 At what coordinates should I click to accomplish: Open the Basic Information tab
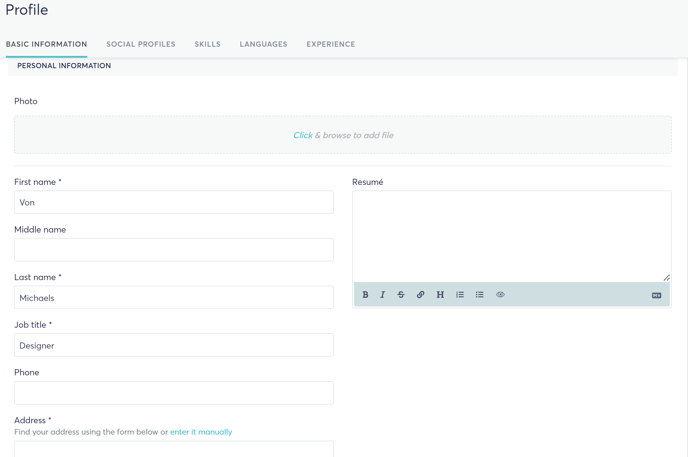click(x=47, y=44)
